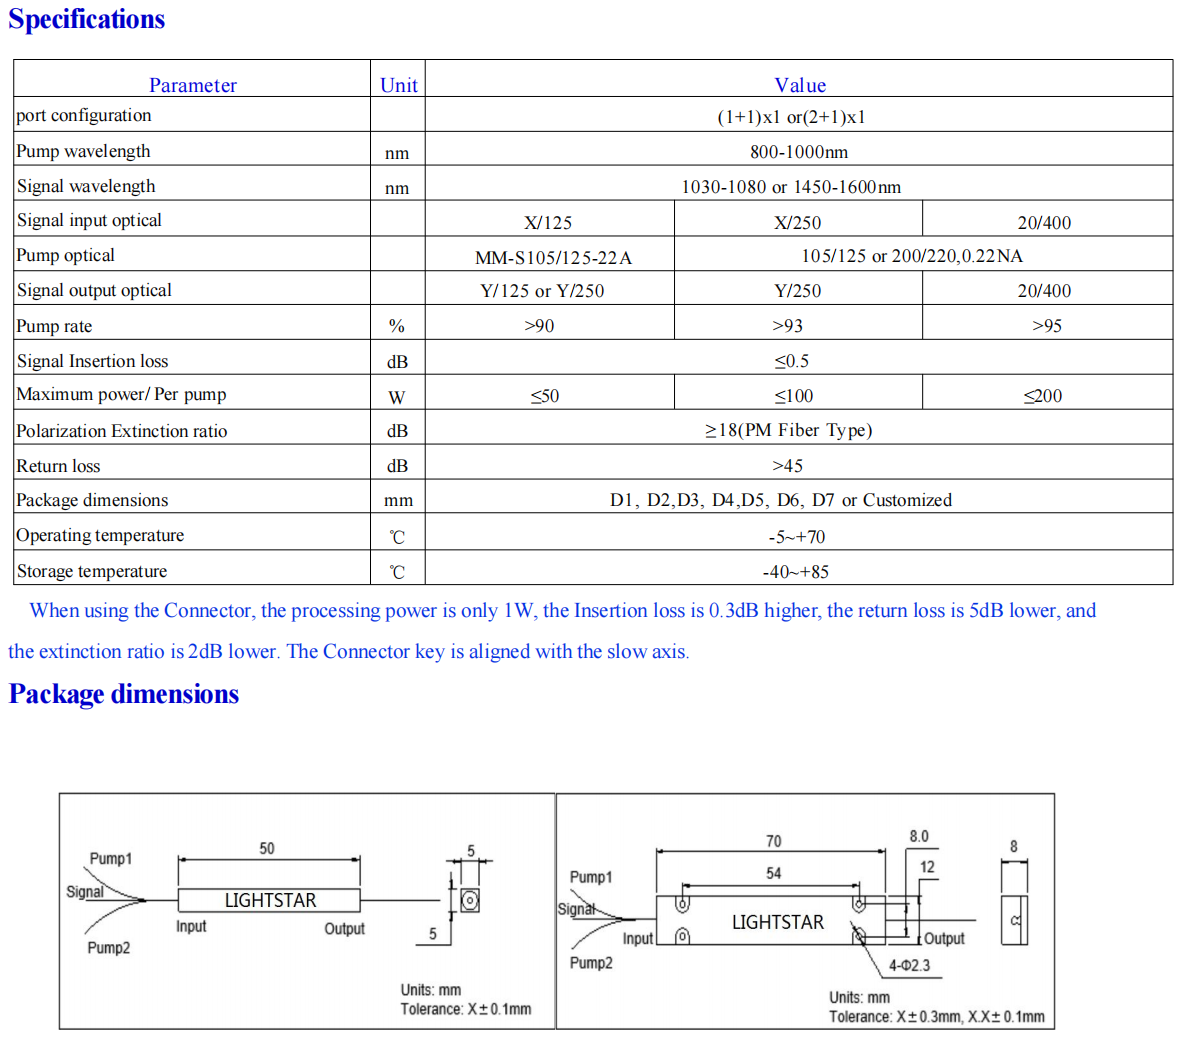This screenshot has width=1194, height=1042.
Task: Click the '1030-1080 or 1450-1600nm' value
Action: (x=790, y=187)
